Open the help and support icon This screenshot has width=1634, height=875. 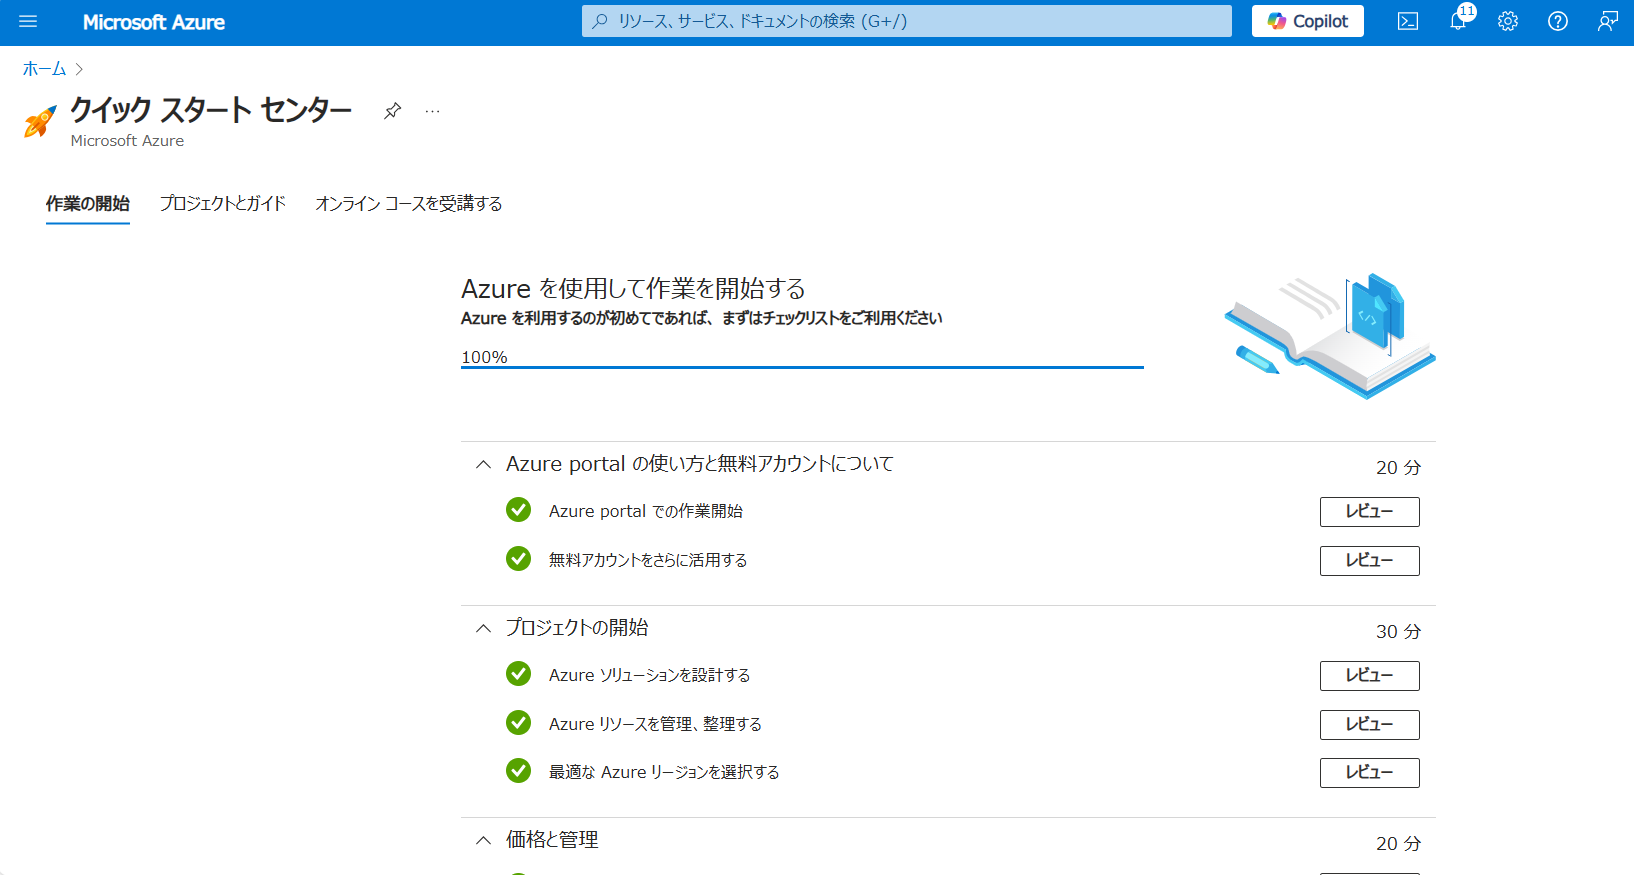click(1558, 21)
